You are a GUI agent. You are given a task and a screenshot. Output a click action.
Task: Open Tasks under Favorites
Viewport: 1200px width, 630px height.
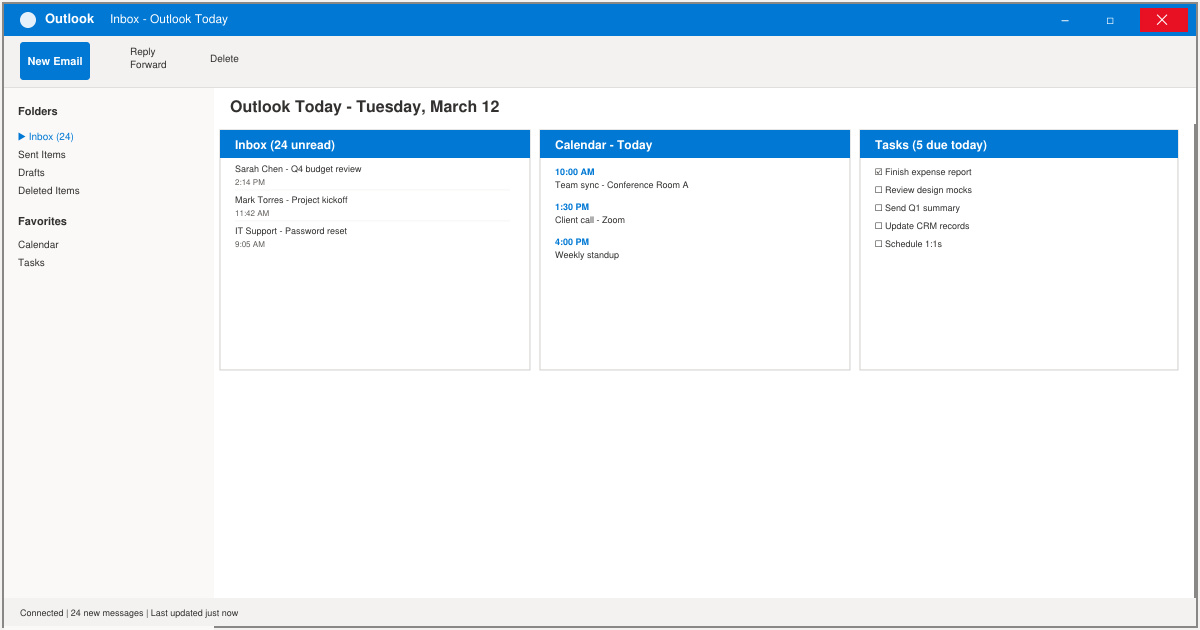31,263
